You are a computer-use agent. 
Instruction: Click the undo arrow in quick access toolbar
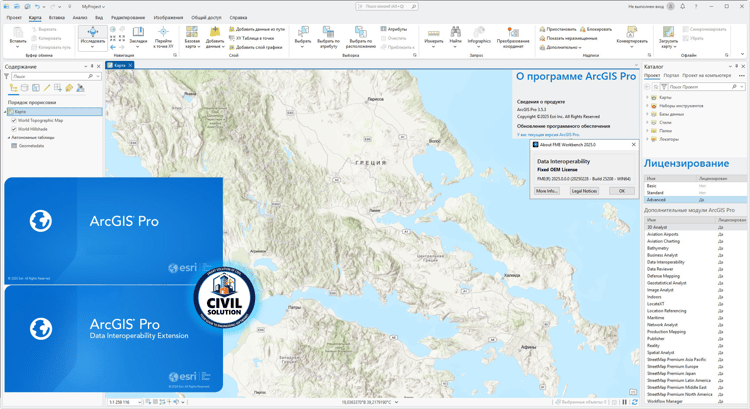tap(37, 6)
